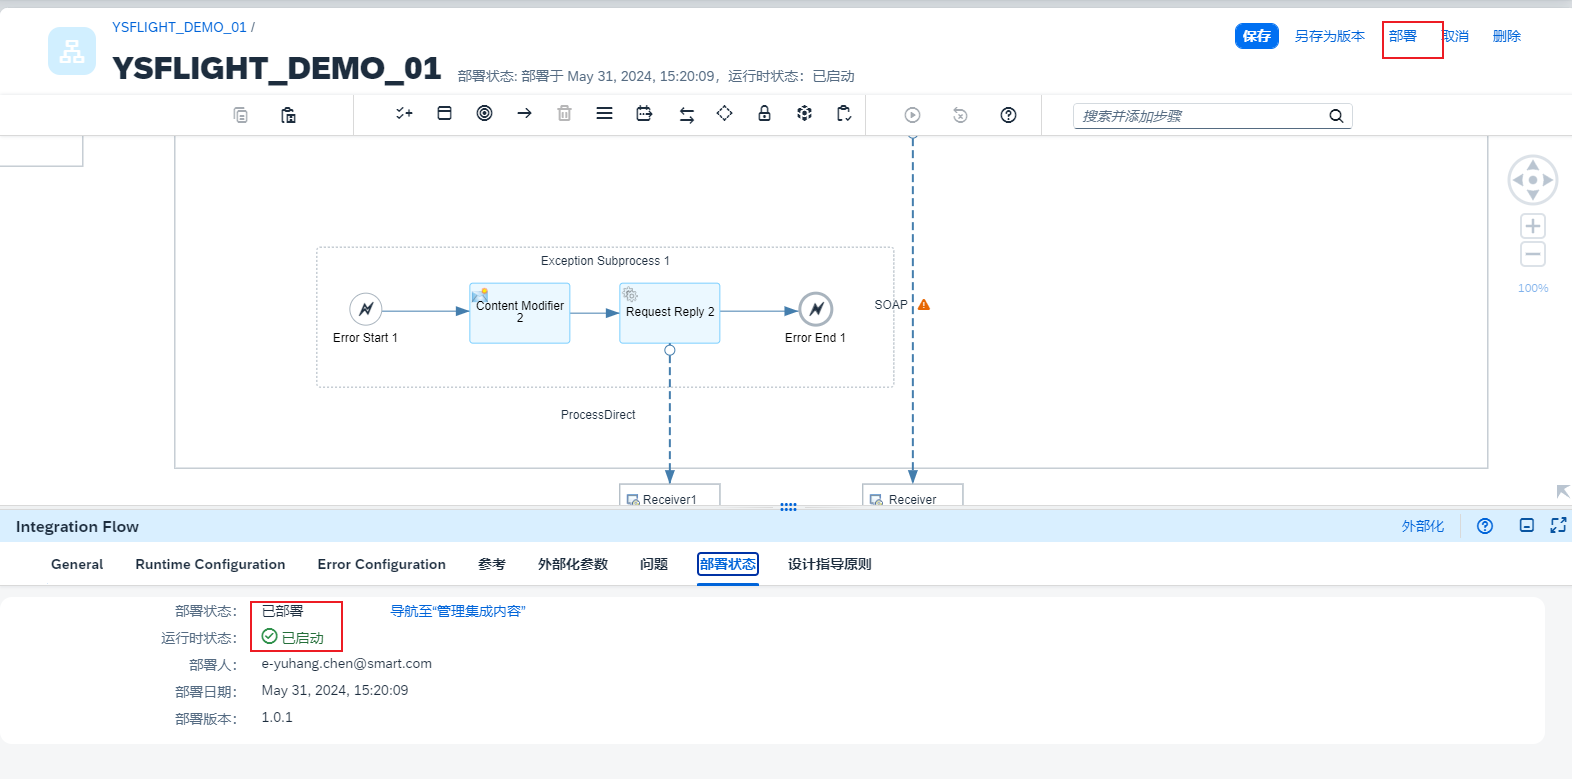Screen dimensions: 1572x779
Task: Follow the 导航至"管理集成内容" link
Action: pyautogui.click(x=457, y=611)
